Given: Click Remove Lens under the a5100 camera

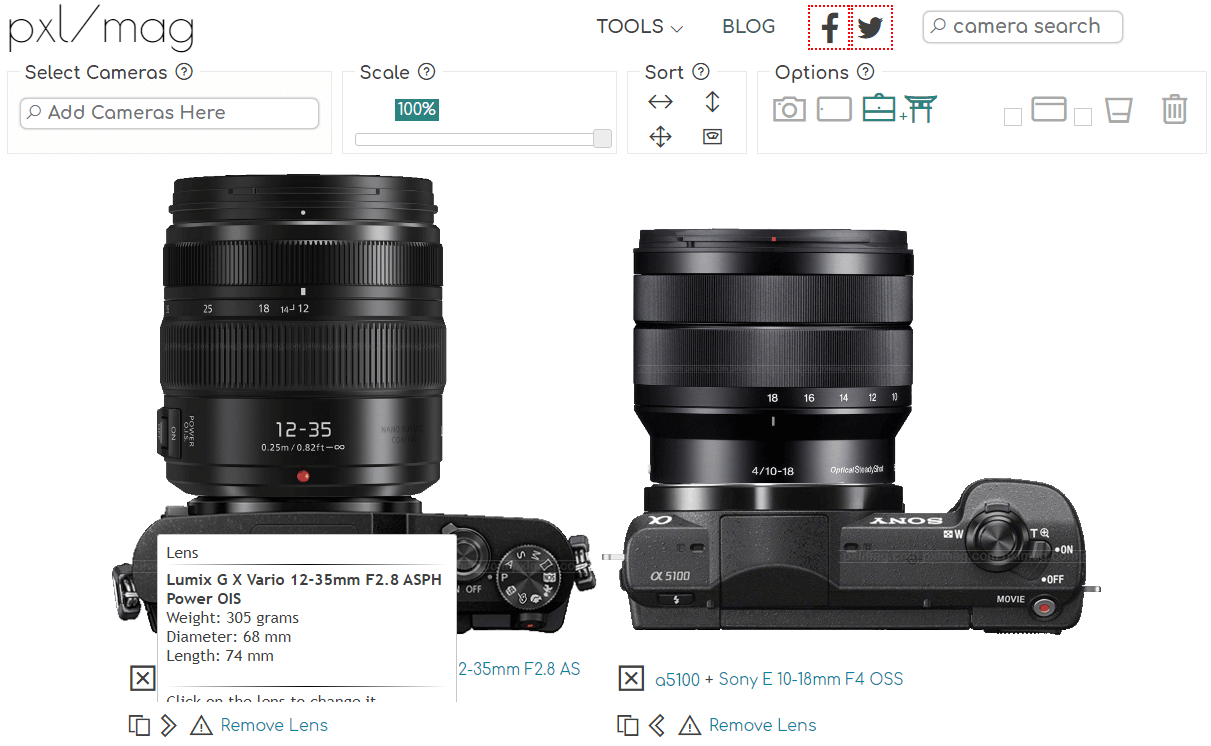Looking at the screenshot, I should 763,725.
